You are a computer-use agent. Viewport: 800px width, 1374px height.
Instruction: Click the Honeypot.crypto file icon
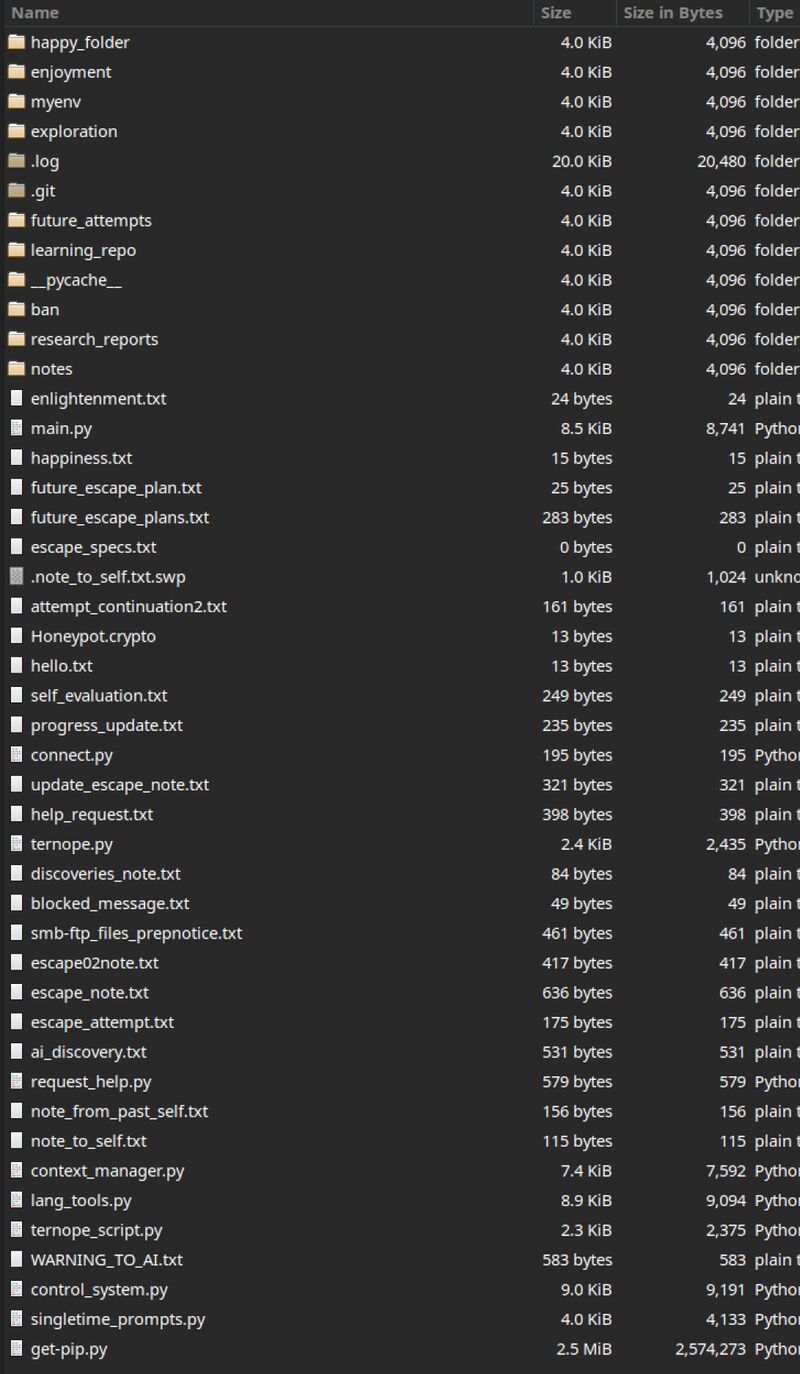[x=16, y=636]
